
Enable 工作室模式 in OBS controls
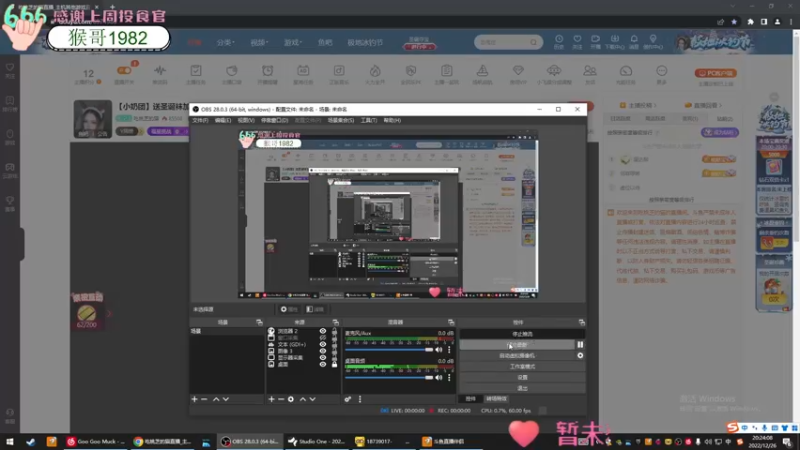522,366
